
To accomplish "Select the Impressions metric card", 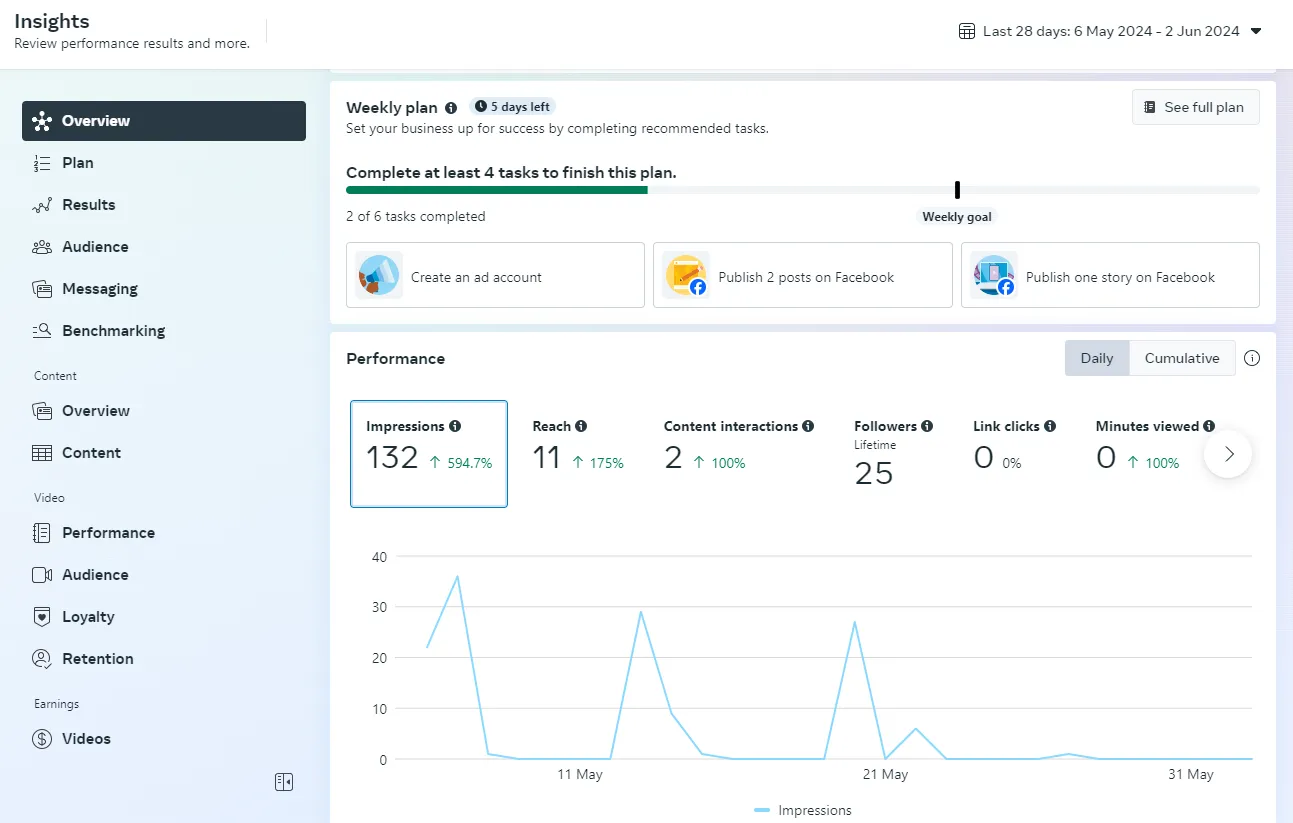I will point(428,454).
